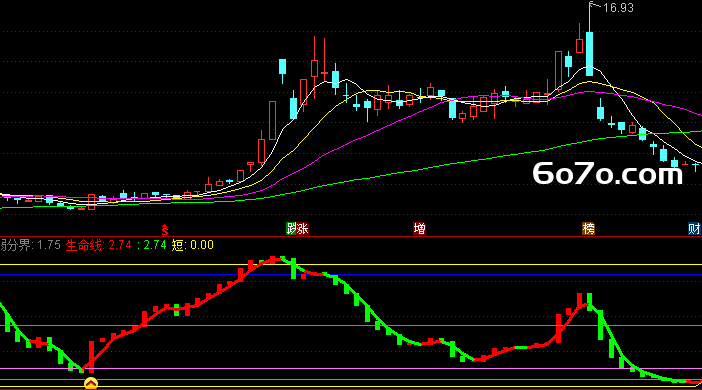The image size is (702, 390).
Task: Select the 弱分界 1.75 indicator label
Action: pos(30,245)
